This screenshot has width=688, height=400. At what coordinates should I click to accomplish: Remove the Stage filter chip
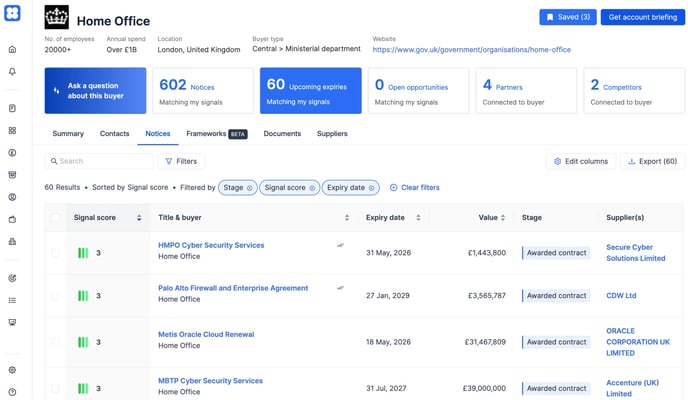249,188
